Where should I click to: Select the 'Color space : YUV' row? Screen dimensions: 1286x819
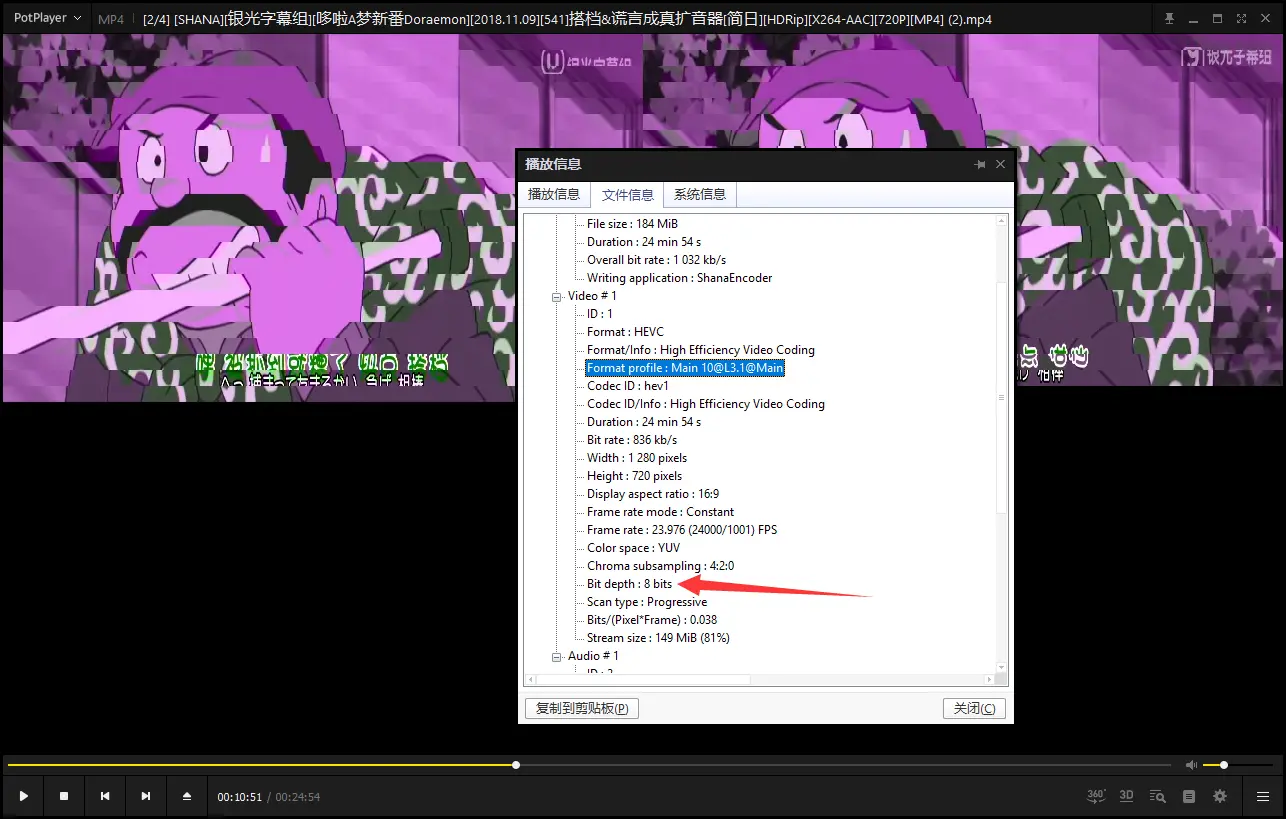[634, 548]
